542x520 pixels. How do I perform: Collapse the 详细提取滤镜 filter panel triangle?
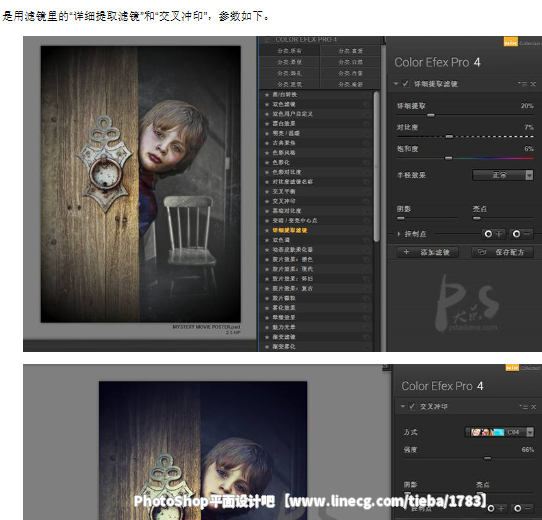point(396,84)
